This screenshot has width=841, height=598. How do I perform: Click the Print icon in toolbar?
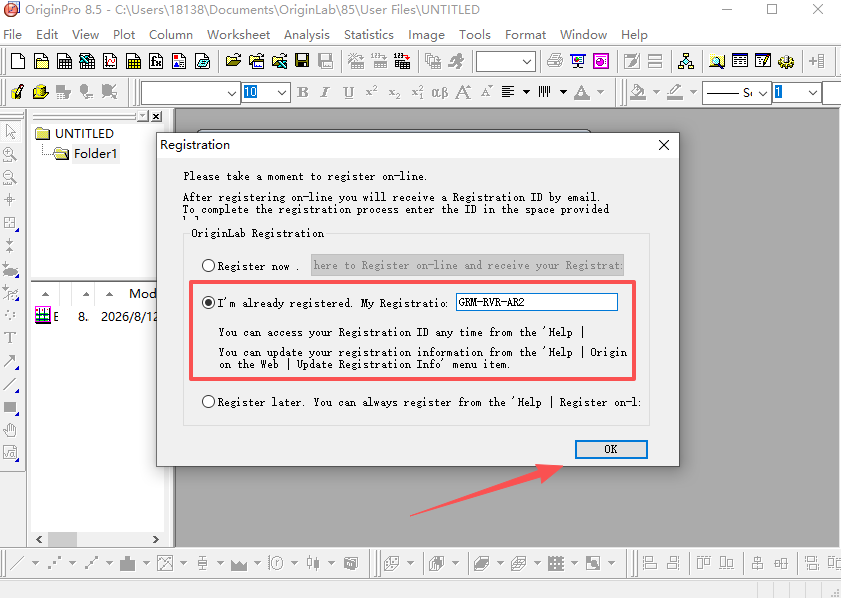555,61
